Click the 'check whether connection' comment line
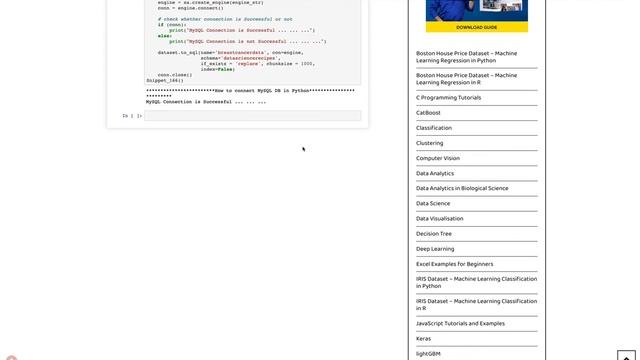Screen dimensions: 640x360 tap(225, 19)
